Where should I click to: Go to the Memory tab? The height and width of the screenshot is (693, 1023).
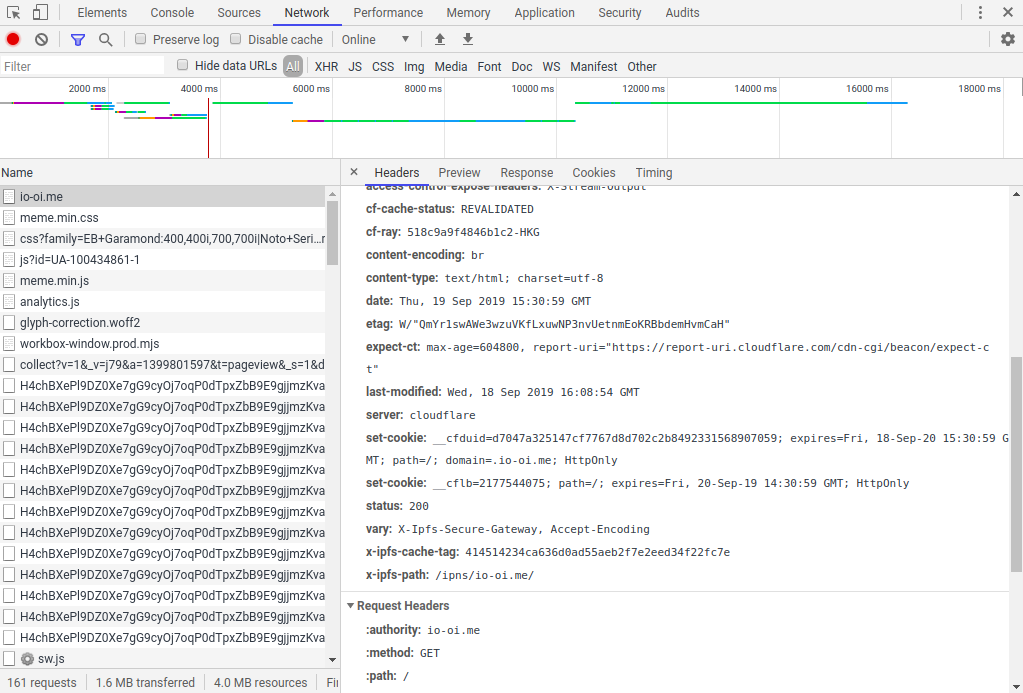tap(468, 12)
